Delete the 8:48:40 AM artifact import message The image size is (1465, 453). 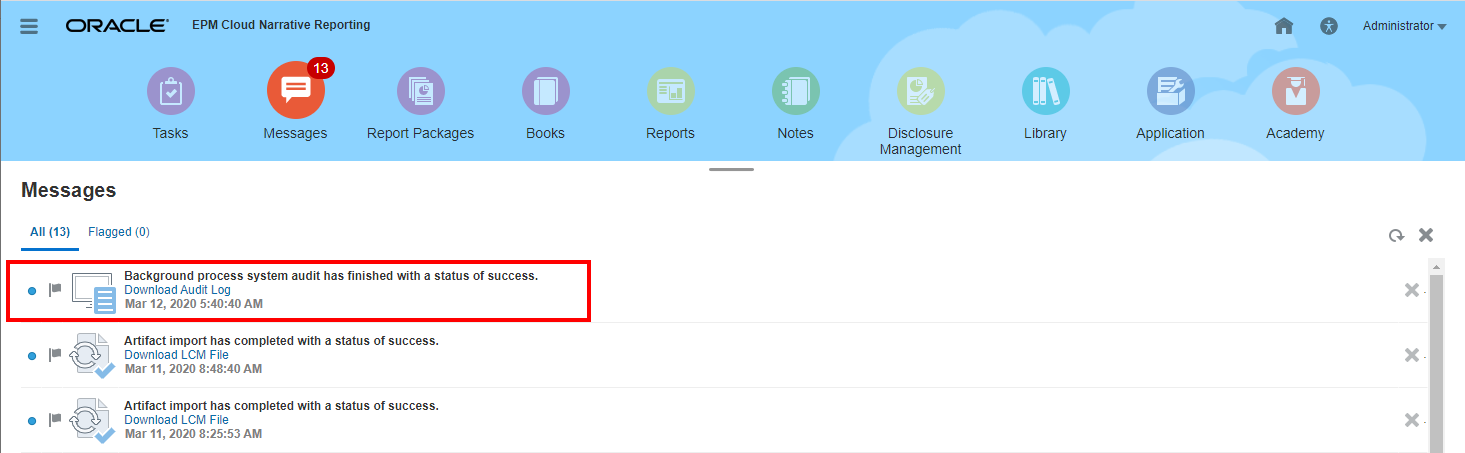1412,355
